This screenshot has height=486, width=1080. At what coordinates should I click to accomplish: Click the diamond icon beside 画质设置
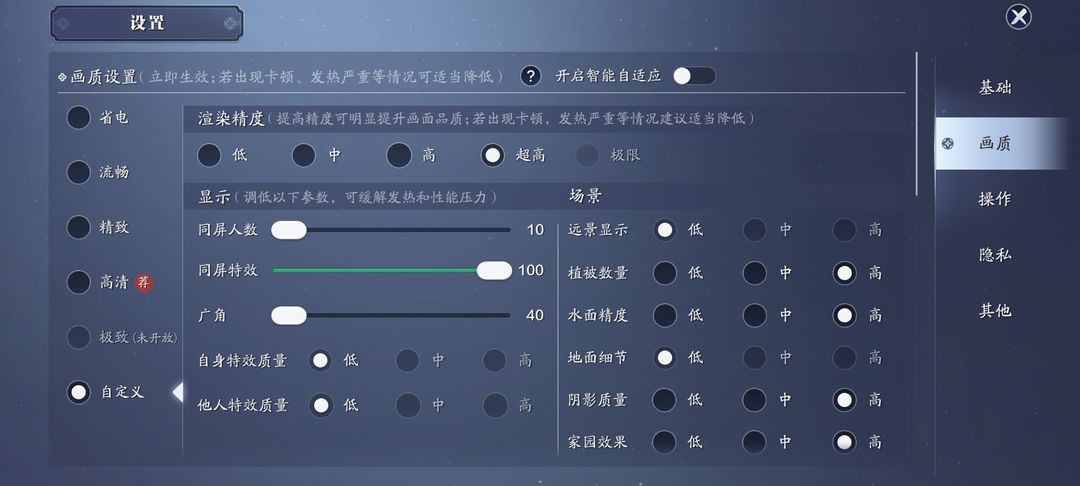pos(63,77)
